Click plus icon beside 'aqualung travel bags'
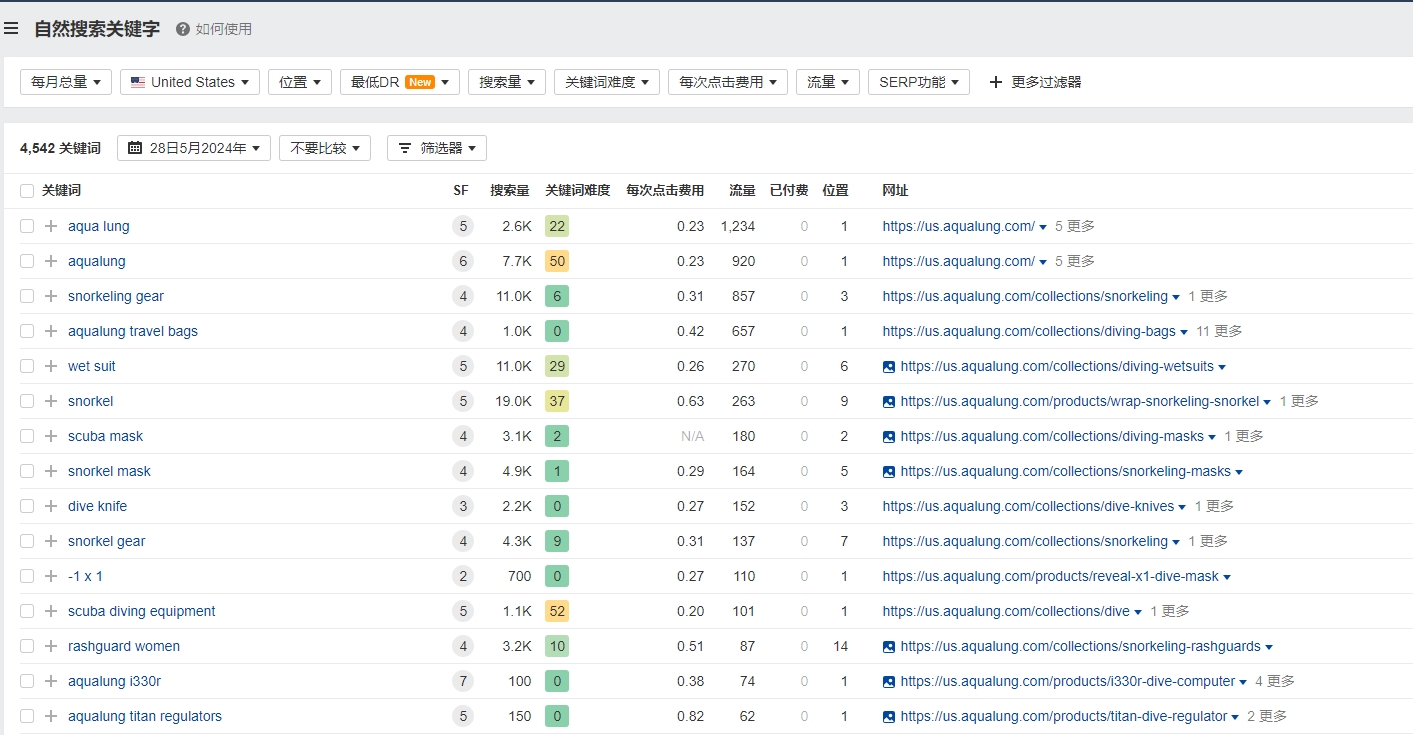Image resolution: width=1413 pixels, height=735 pixels. pos(51,331)
